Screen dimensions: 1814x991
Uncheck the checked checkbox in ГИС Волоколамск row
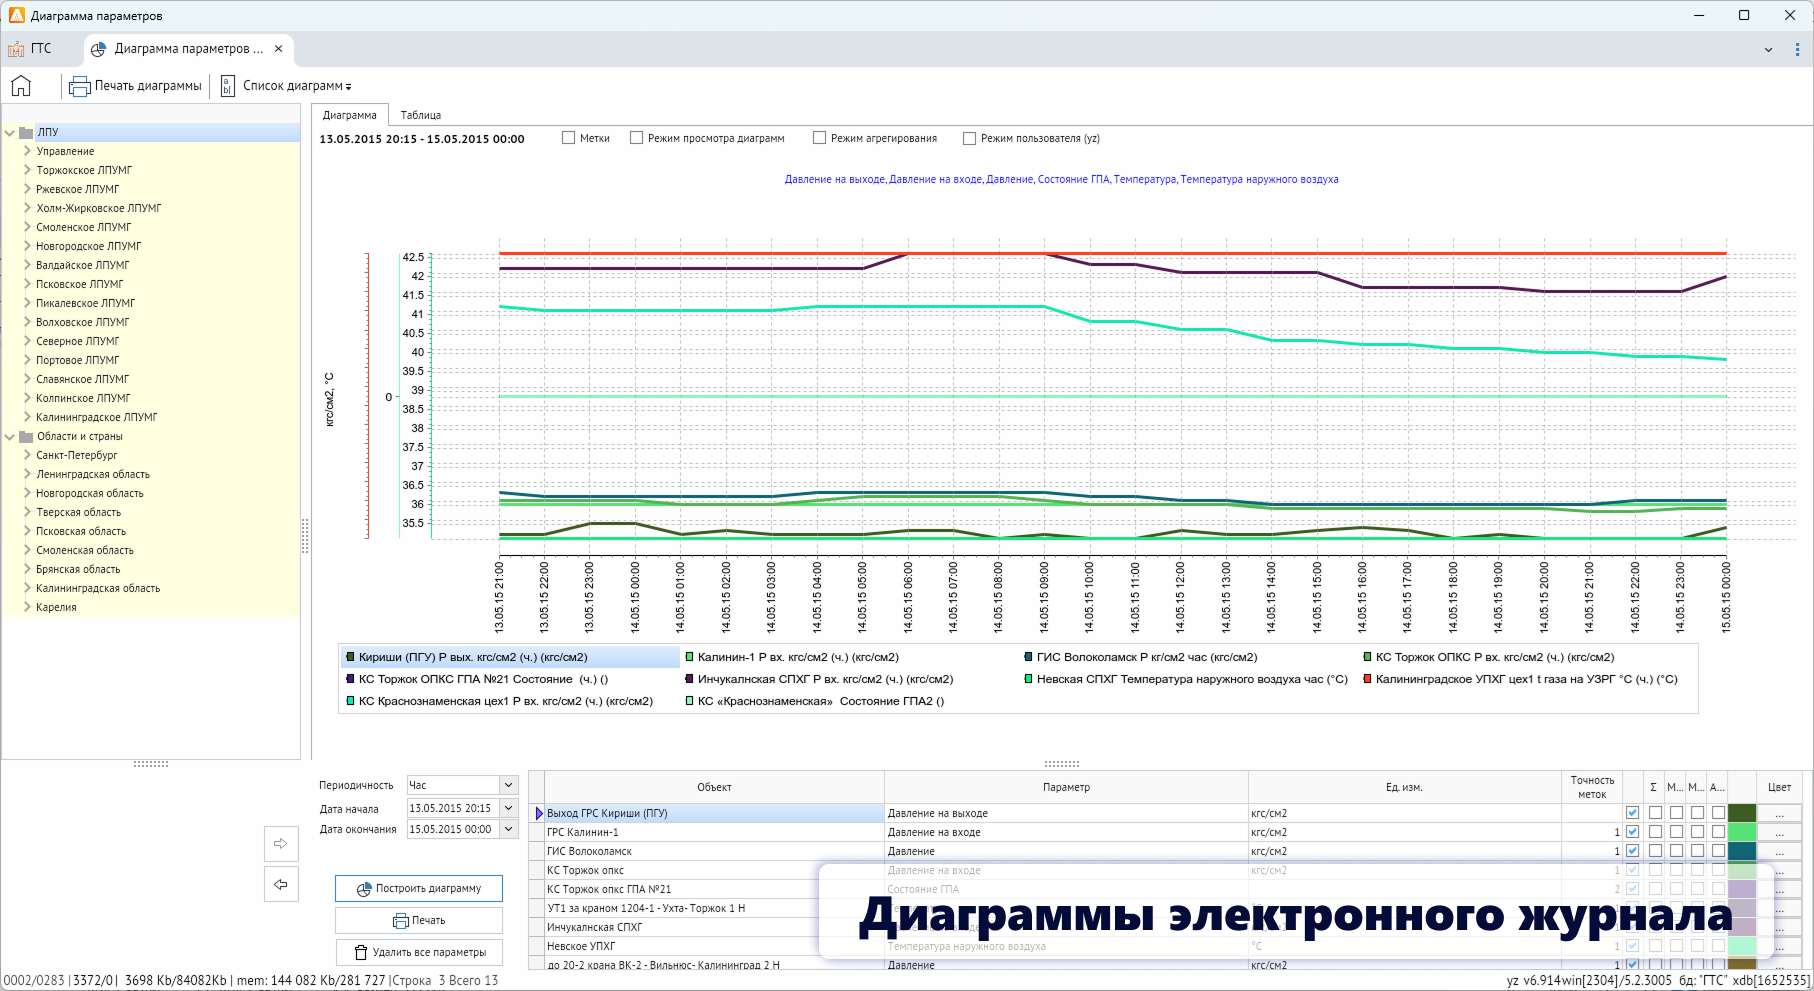[x=1633, y=851]
